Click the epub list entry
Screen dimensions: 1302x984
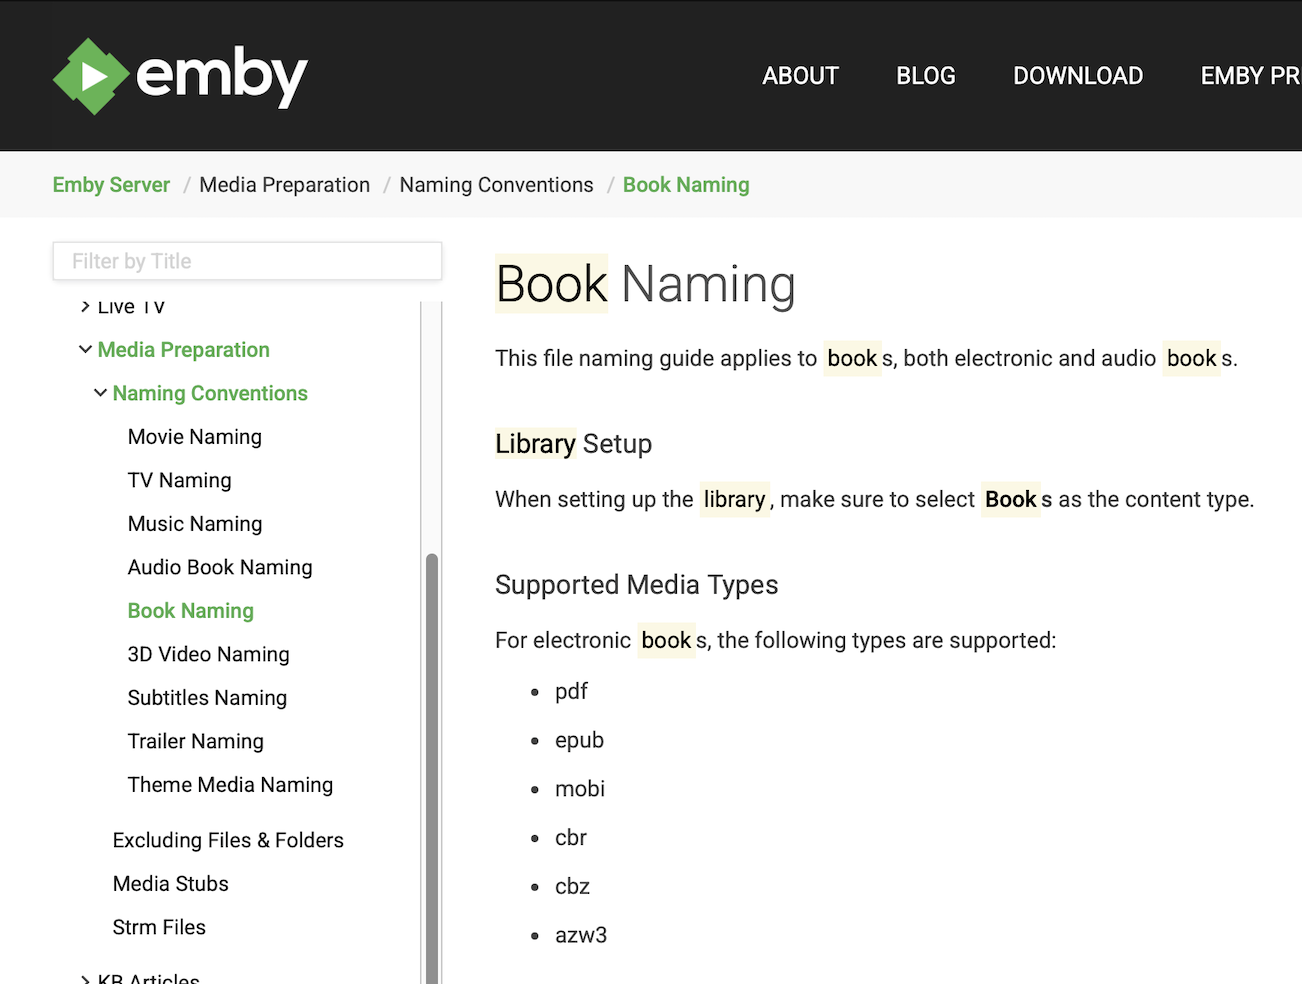580,740
